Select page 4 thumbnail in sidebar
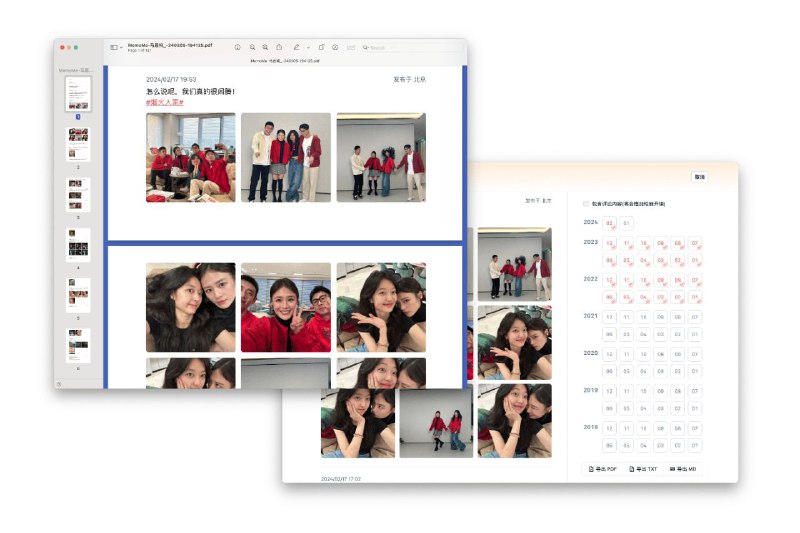The height and width of the screenshot is (533, 800). pos(78,245)
